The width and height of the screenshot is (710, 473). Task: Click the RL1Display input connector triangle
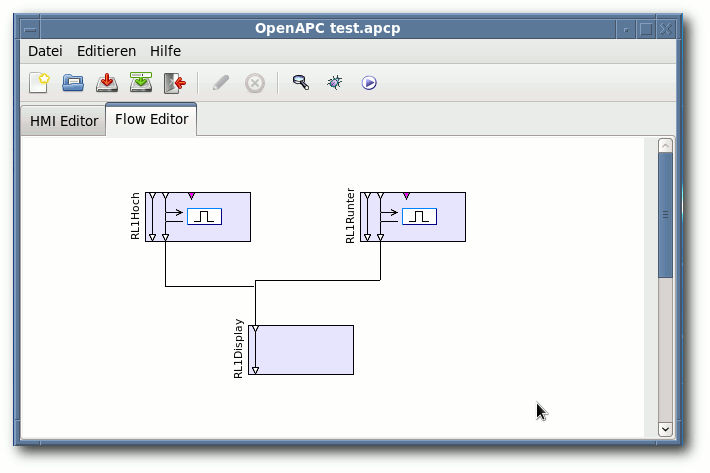[255, 329]
